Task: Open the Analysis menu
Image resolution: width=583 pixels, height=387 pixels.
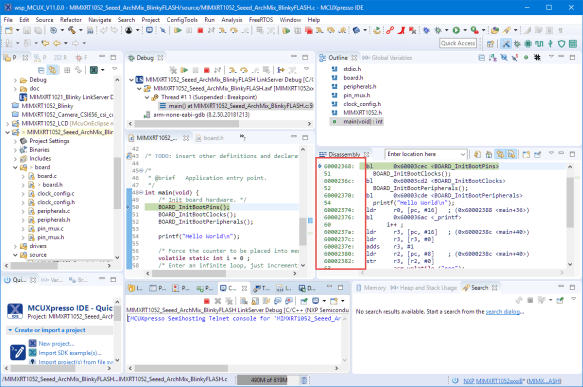Action: [232, 20]
